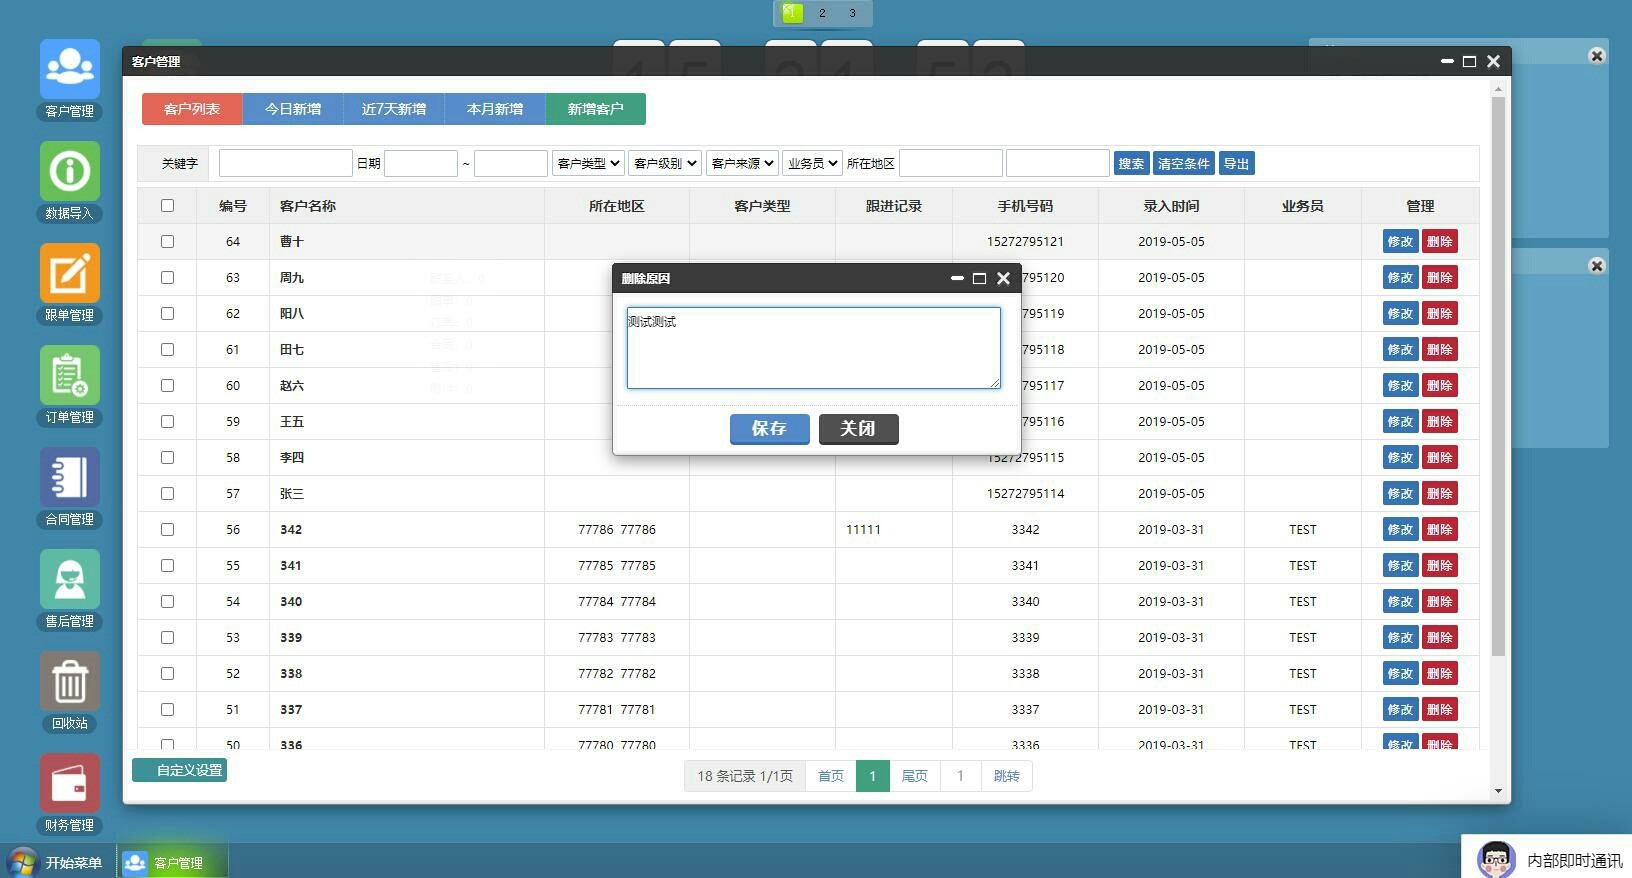
Task: Click 保存 in the 删除原因 dialog
Action: pyautogui.click(x=769, y=428)
